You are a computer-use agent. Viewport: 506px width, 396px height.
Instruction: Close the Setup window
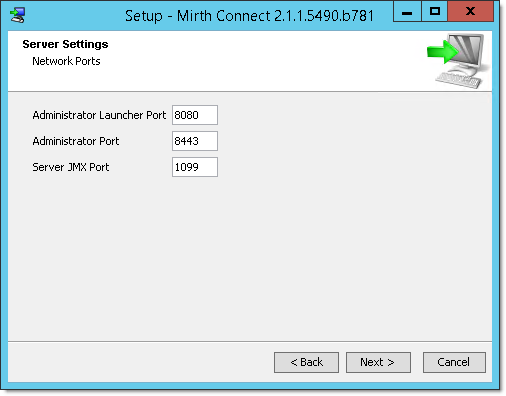pyautogui.click(x=470, y=12)
